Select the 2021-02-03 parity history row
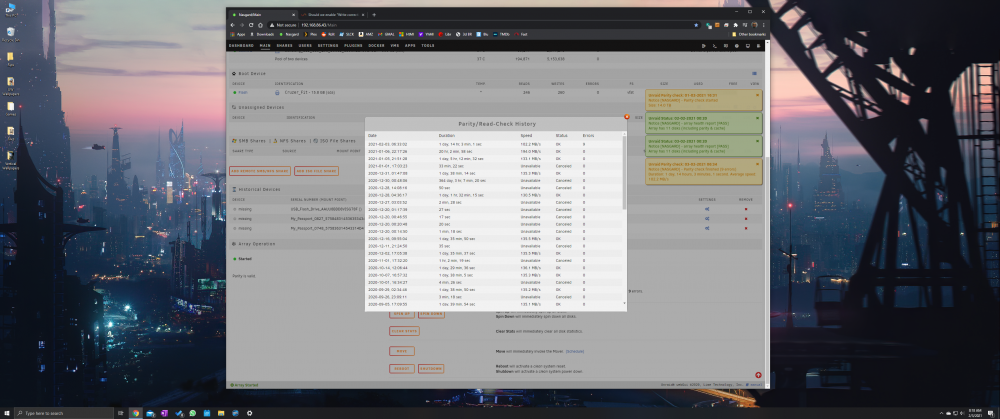The width and height of the screenshot is (1000, 419). [x=494, y=144]
